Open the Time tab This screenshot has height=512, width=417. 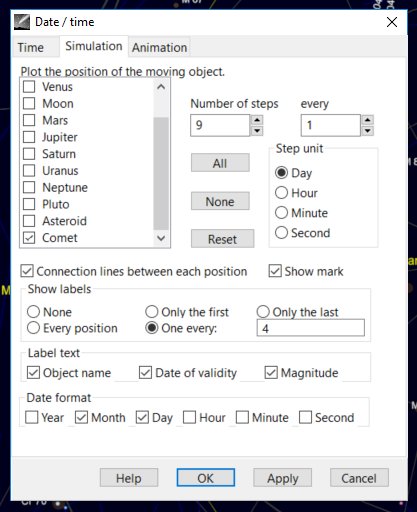tap(31, 47)
